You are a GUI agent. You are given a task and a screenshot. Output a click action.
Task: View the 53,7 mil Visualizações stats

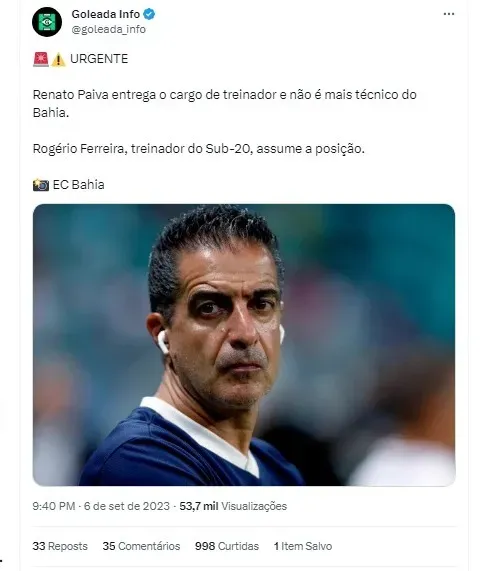[x=233, y=506]
